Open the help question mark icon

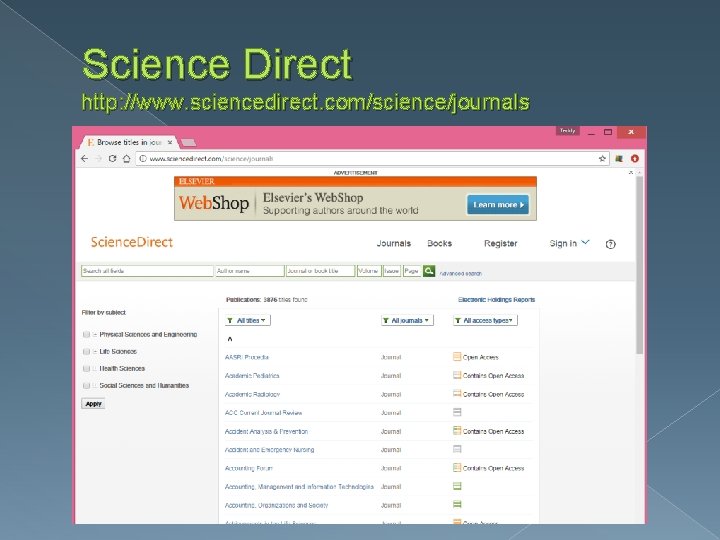click(610, 244)
